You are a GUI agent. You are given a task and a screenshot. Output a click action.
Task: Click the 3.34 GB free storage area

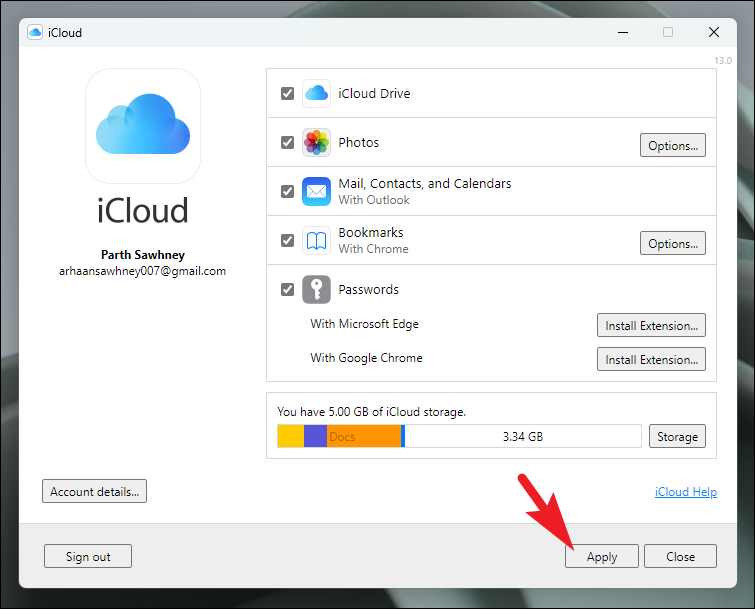523,436
